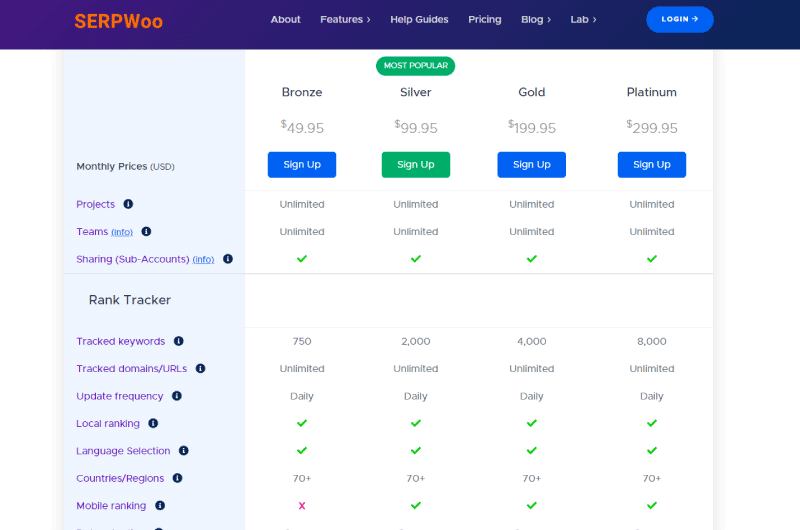The image size is (800, 530).
Task: Open the Teams (info) link
Action: (x=122, y=232)
